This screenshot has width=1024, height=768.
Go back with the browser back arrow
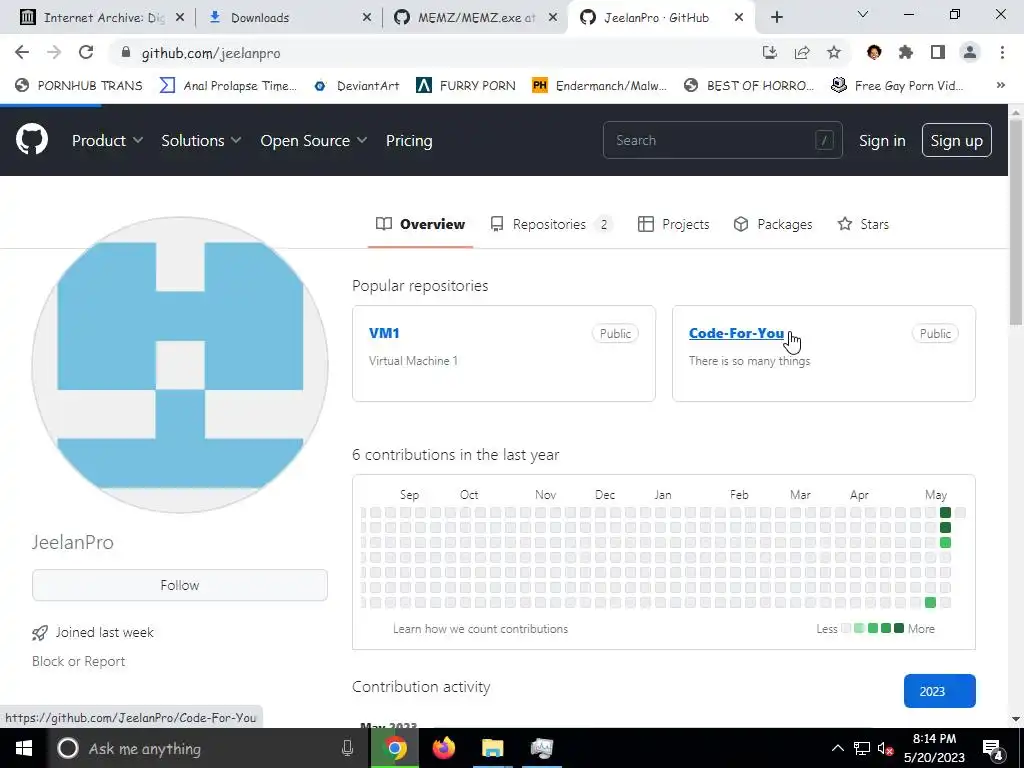(22, 52)
